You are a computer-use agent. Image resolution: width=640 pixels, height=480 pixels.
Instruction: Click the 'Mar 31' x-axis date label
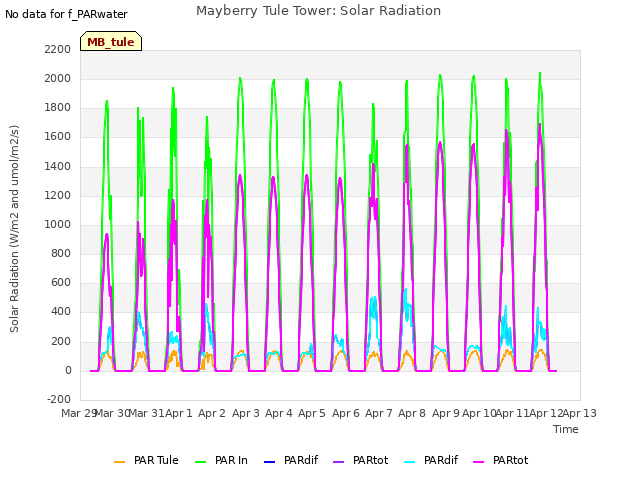coord(146,413)
